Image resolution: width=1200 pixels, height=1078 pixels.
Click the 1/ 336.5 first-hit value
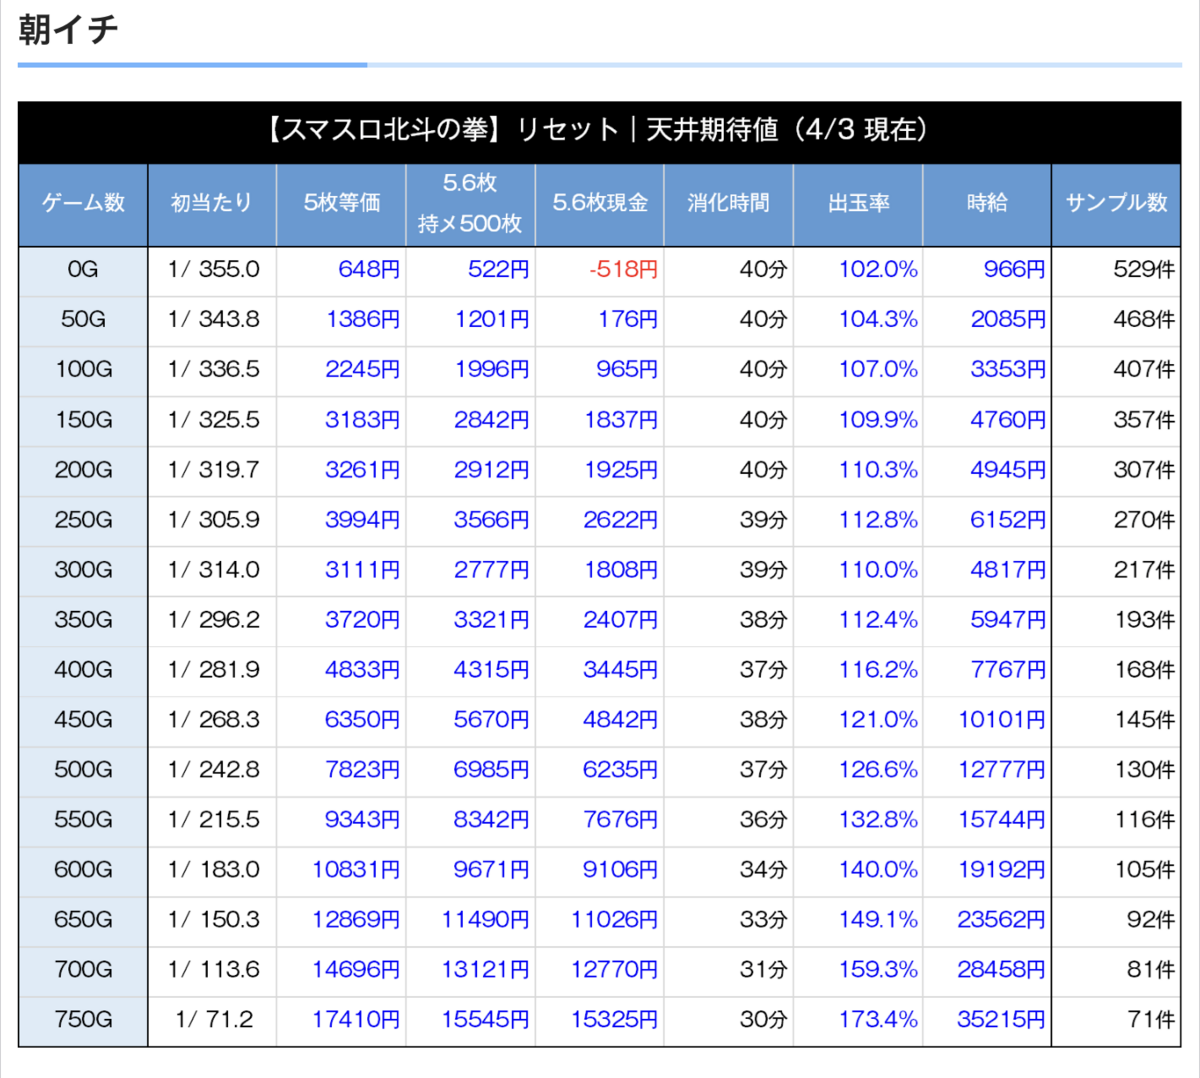[x=214, y=370]
